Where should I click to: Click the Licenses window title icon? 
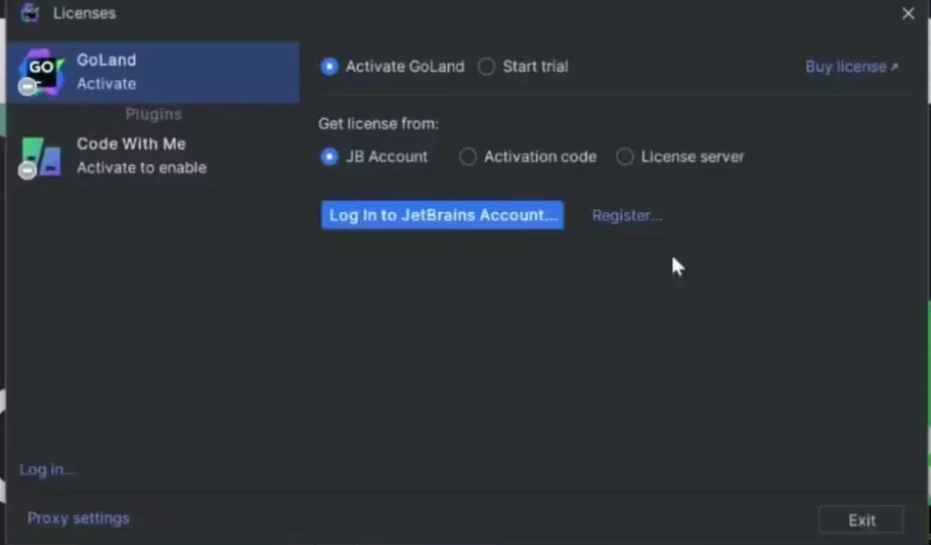click(29, 12)
